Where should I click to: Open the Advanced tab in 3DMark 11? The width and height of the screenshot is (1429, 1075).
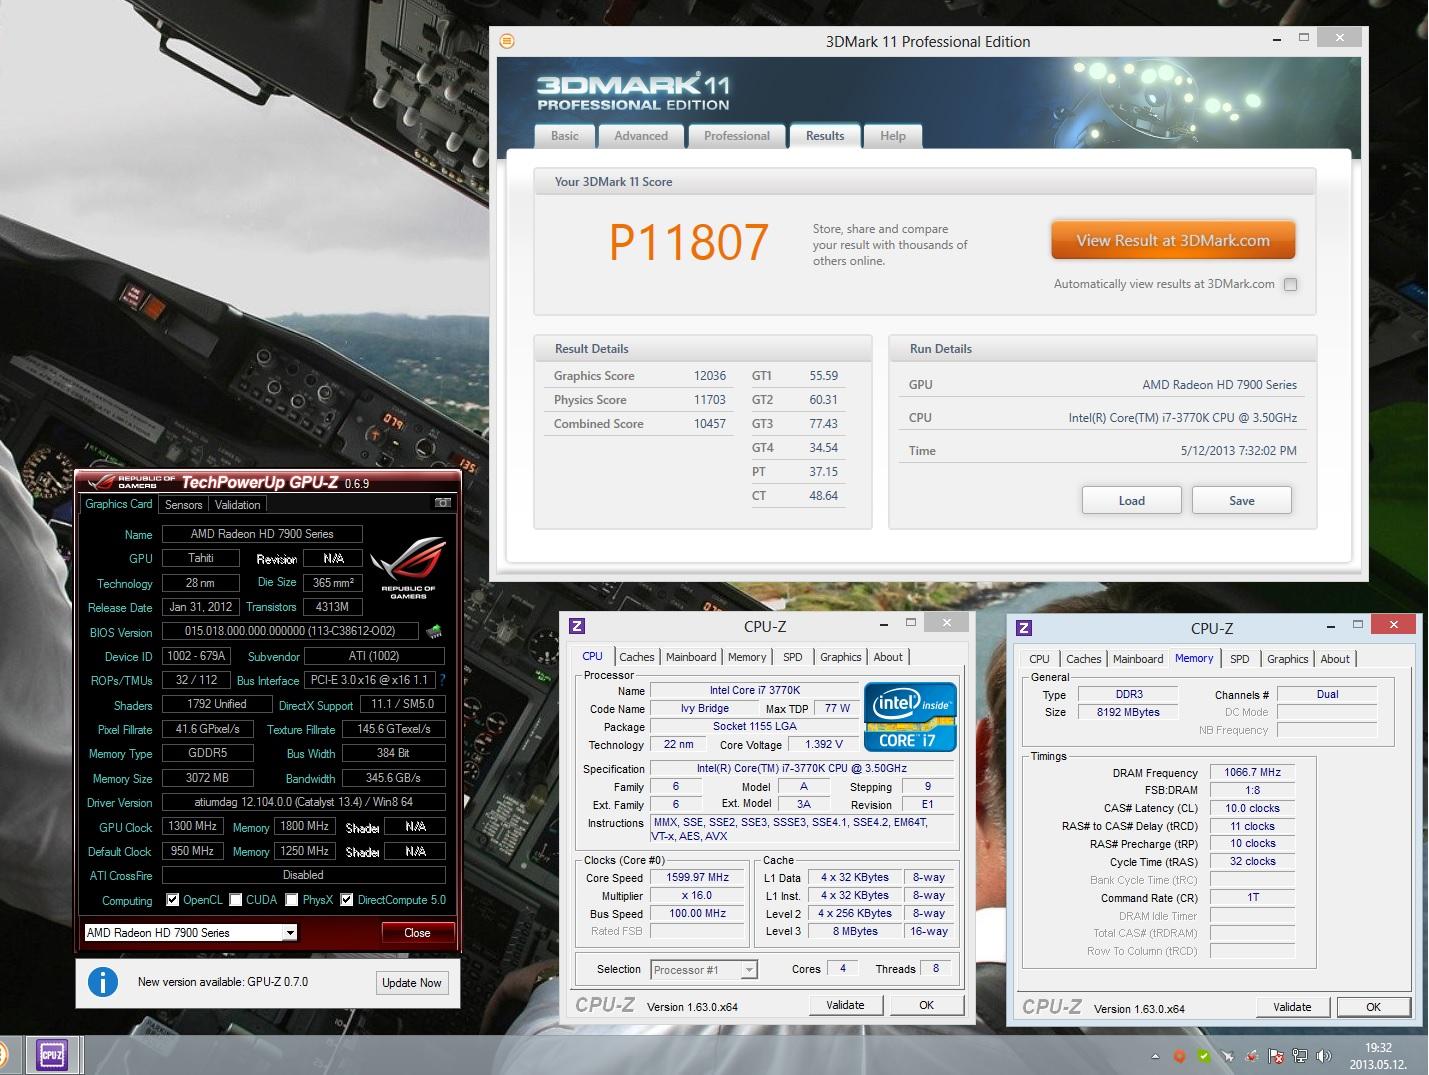(641, 136)
